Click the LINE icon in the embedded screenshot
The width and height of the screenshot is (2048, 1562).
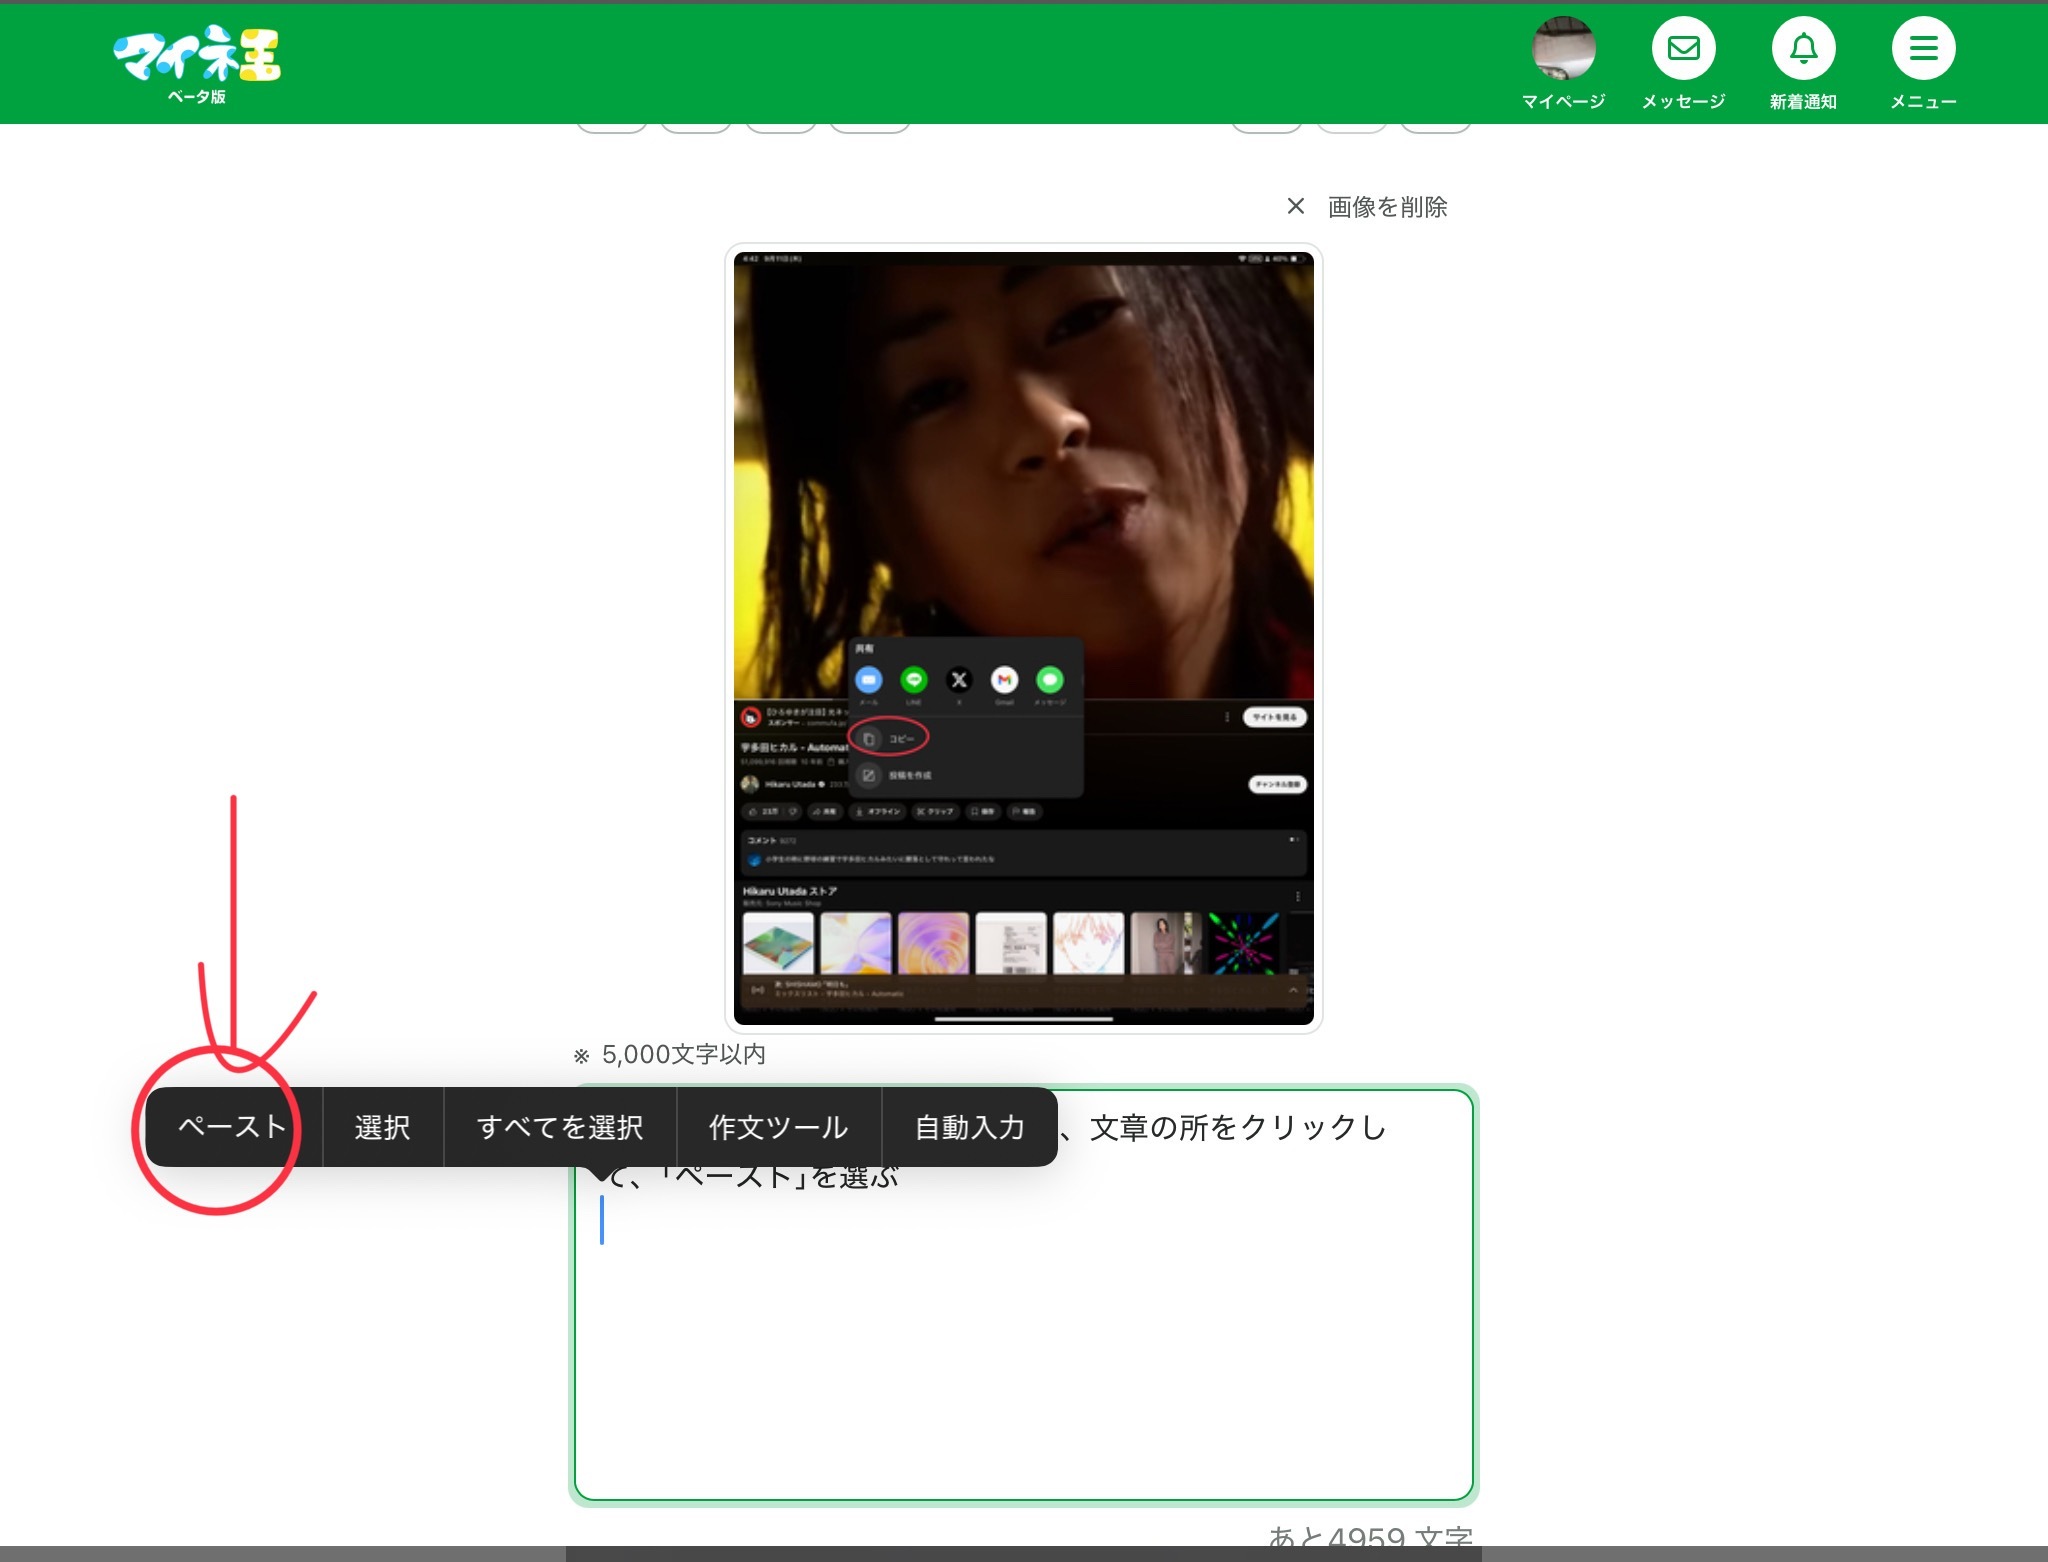click(x=913, y=680)
